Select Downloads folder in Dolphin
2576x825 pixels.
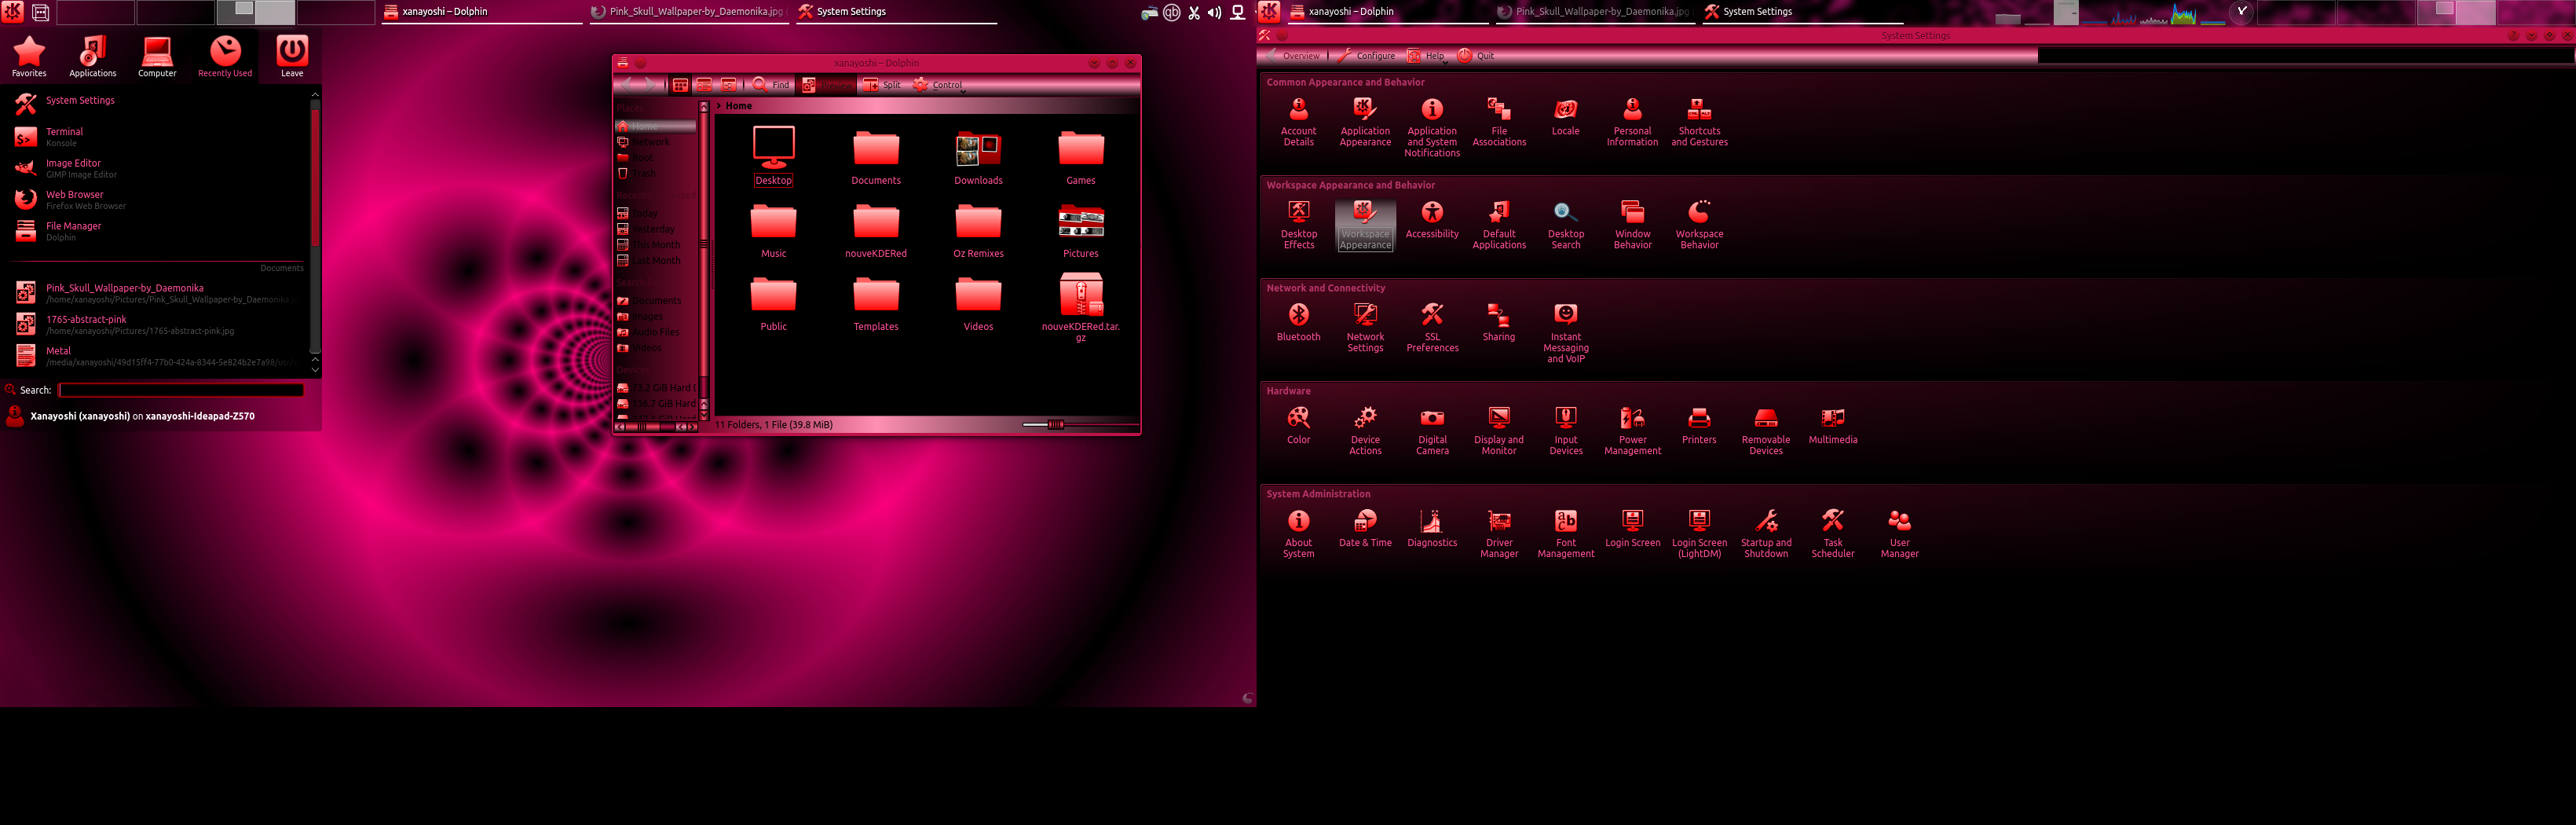(978, 158)
